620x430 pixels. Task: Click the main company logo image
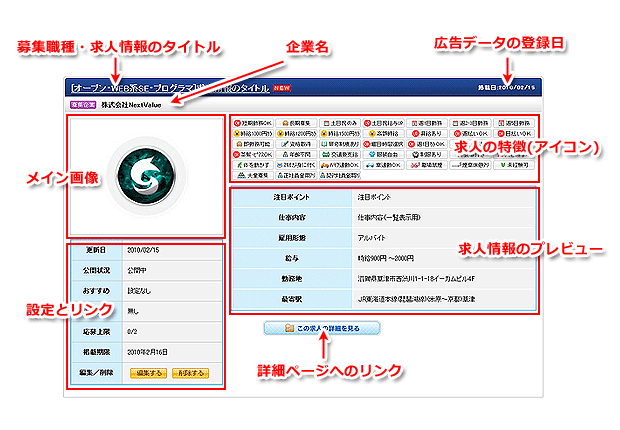(x=146, y=174)
